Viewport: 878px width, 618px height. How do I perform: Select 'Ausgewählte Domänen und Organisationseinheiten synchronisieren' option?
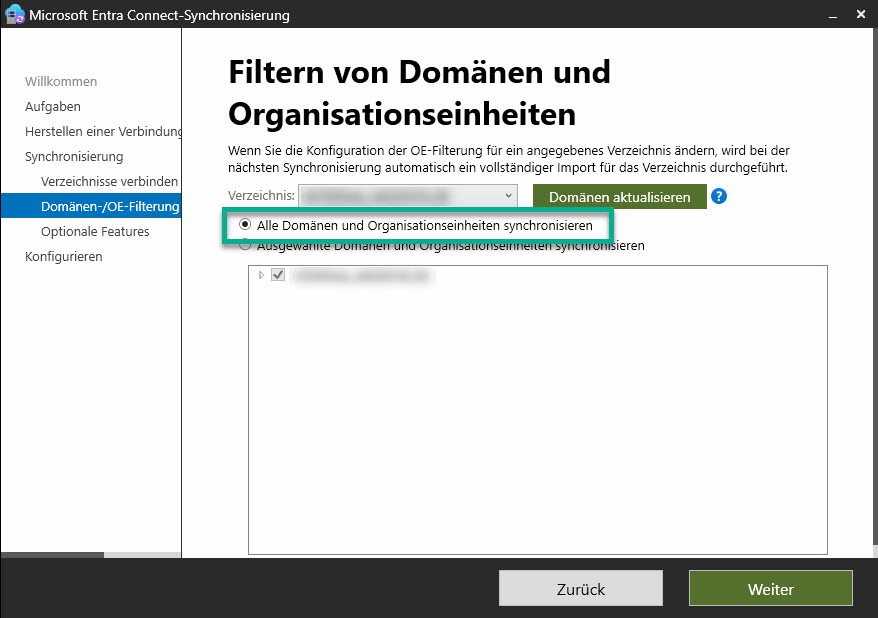pos(246,245)
